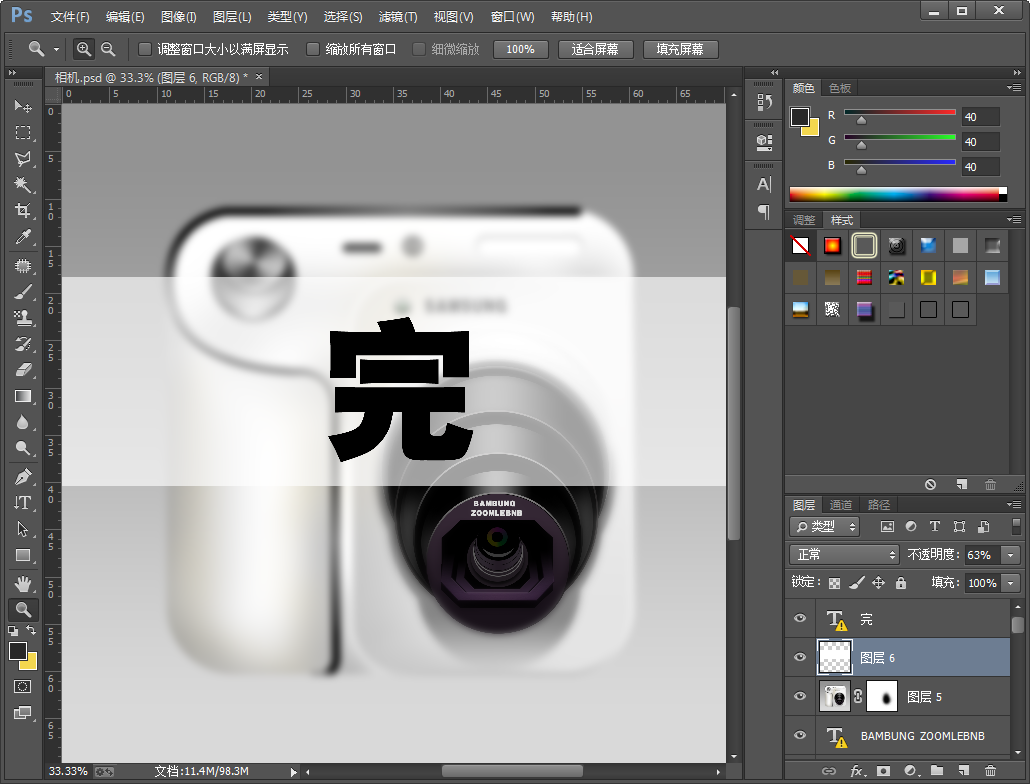This screenshot has width=1030, height=784.
Task: Select the History Brush tool
Action: tap(23, 344)
